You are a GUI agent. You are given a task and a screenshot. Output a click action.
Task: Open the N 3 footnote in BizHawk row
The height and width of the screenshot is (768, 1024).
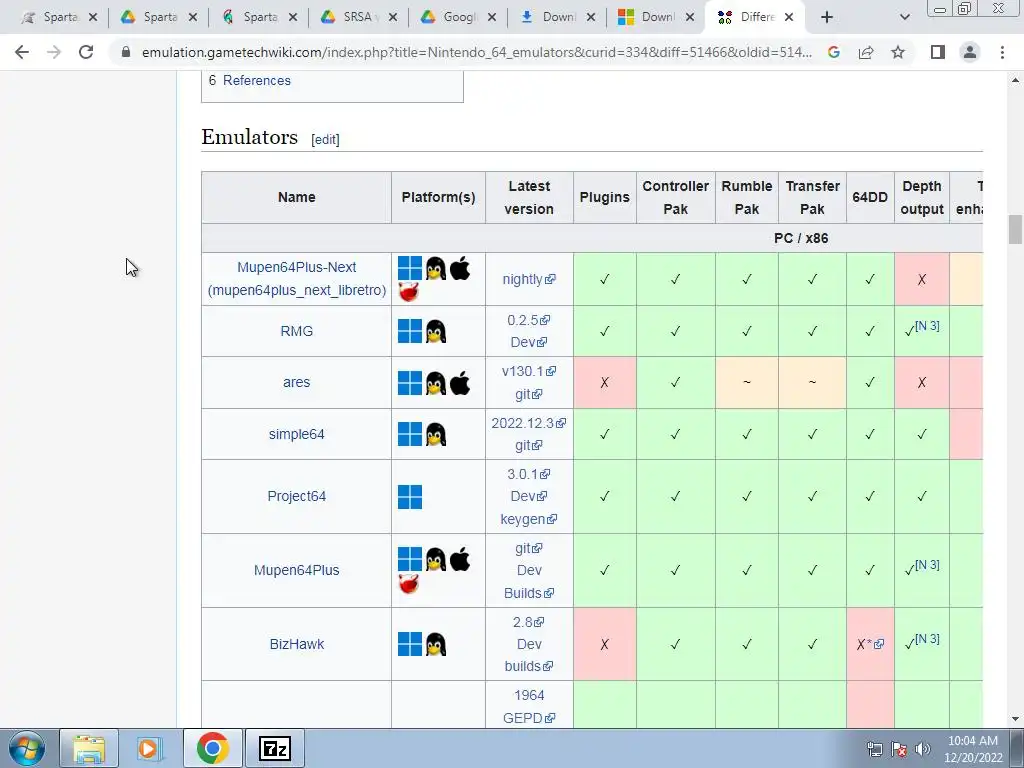927,639
